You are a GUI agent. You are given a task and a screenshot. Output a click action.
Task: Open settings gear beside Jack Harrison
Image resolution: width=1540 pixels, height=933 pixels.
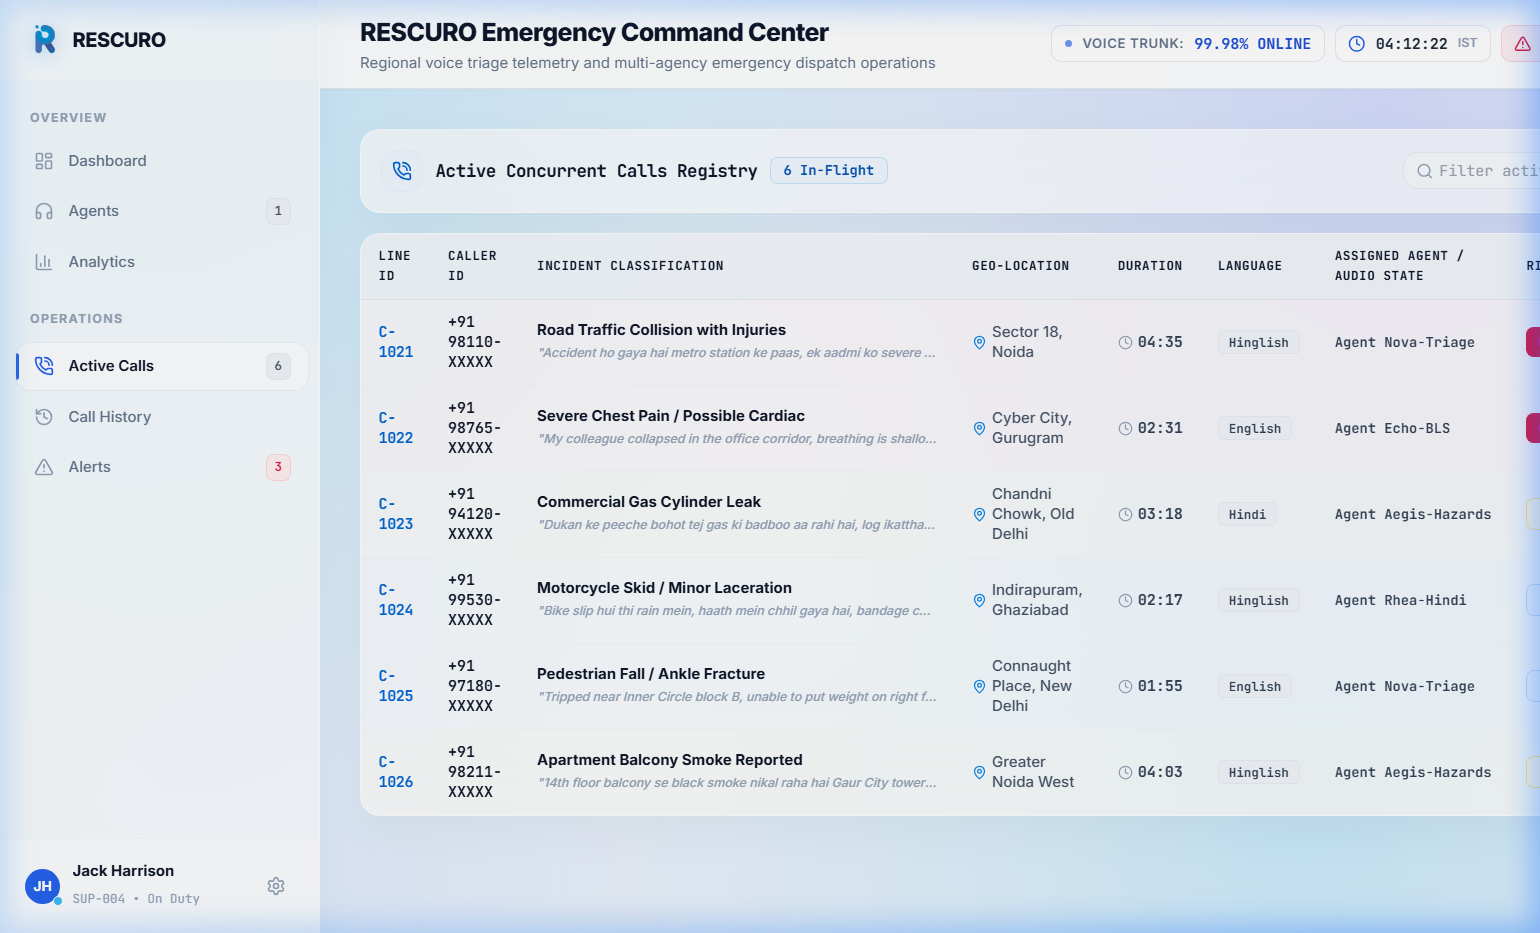(x=276, y=886)
